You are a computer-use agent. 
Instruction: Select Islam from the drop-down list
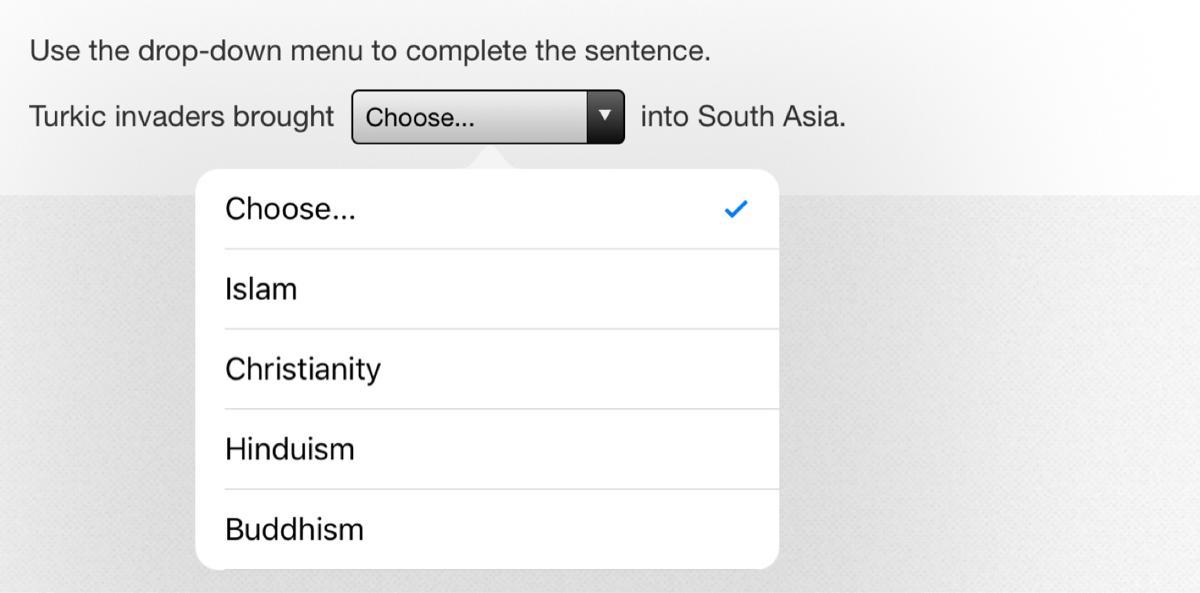coord(261,289)
